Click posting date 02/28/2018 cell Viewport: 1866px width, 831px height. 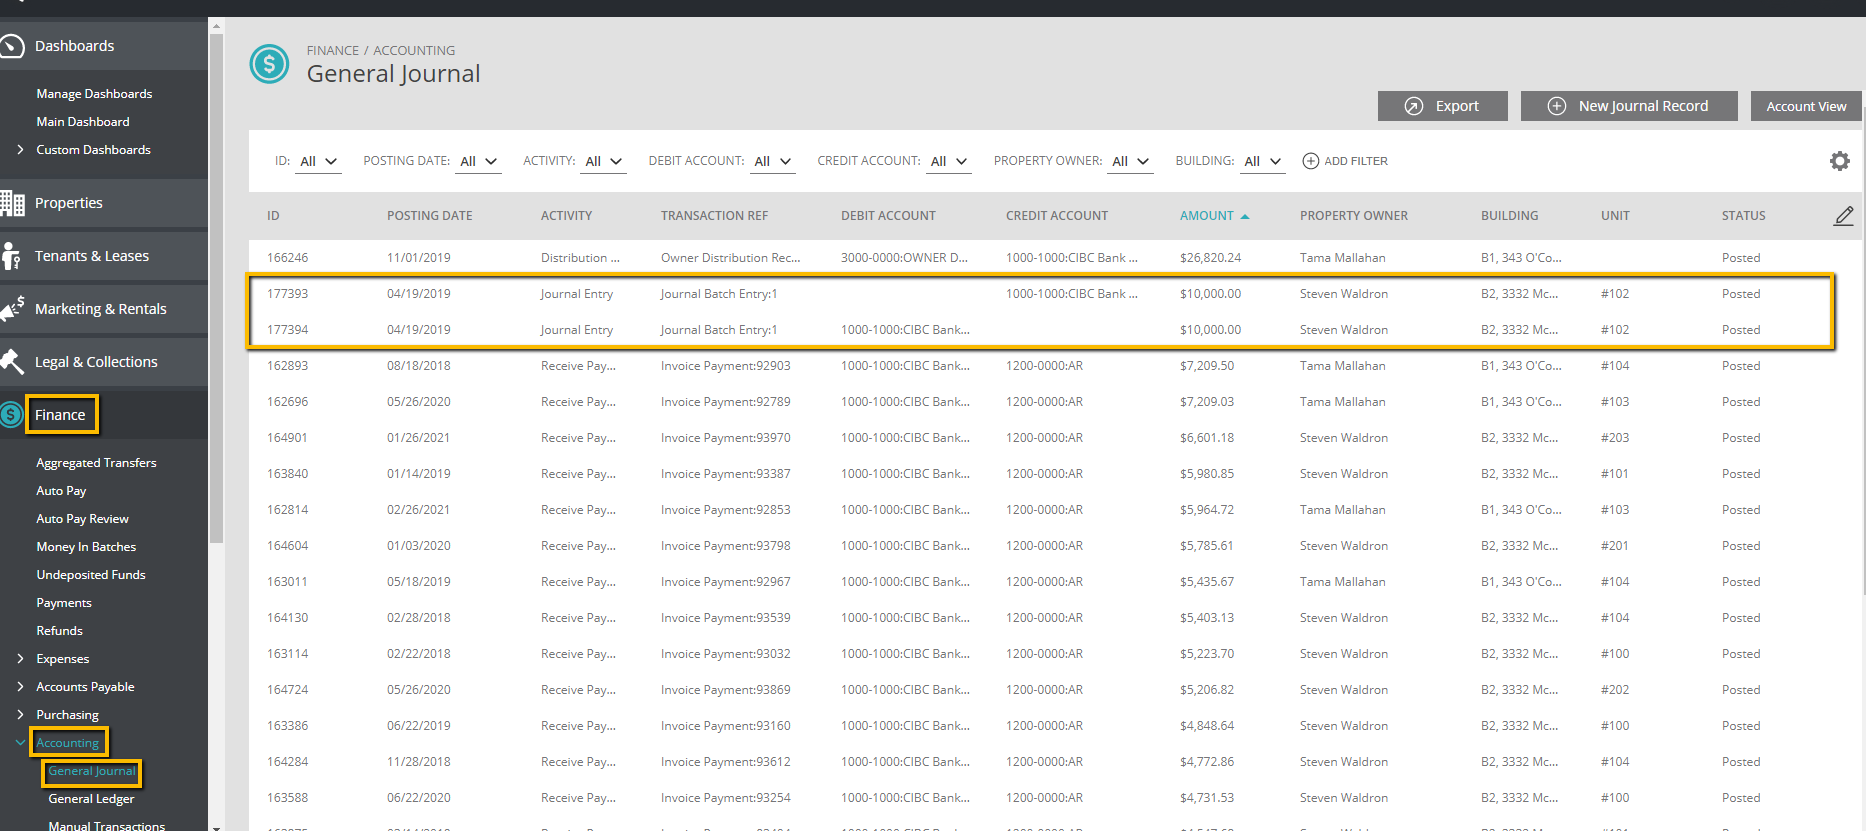[x=418, y=618]
